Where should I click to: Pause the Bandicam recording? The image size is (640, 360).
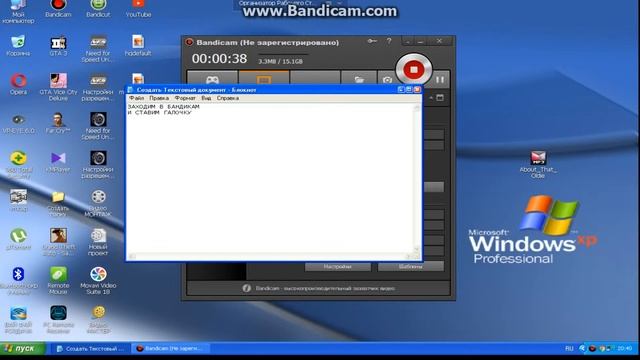(x=440, y=80)
